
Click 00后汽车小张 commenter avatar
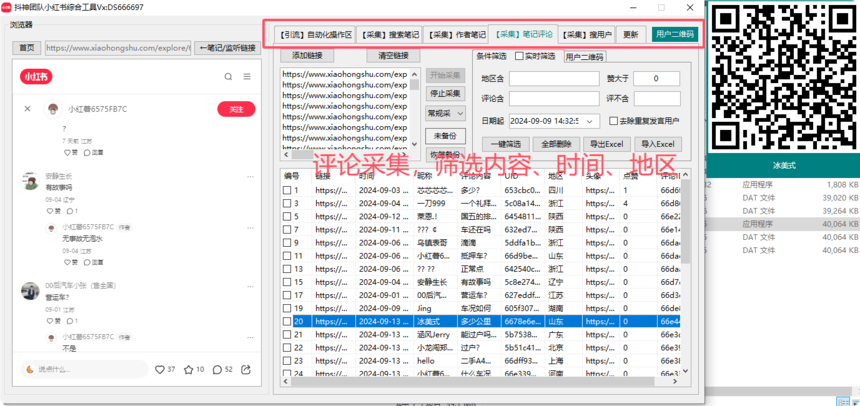coord(30,290)
